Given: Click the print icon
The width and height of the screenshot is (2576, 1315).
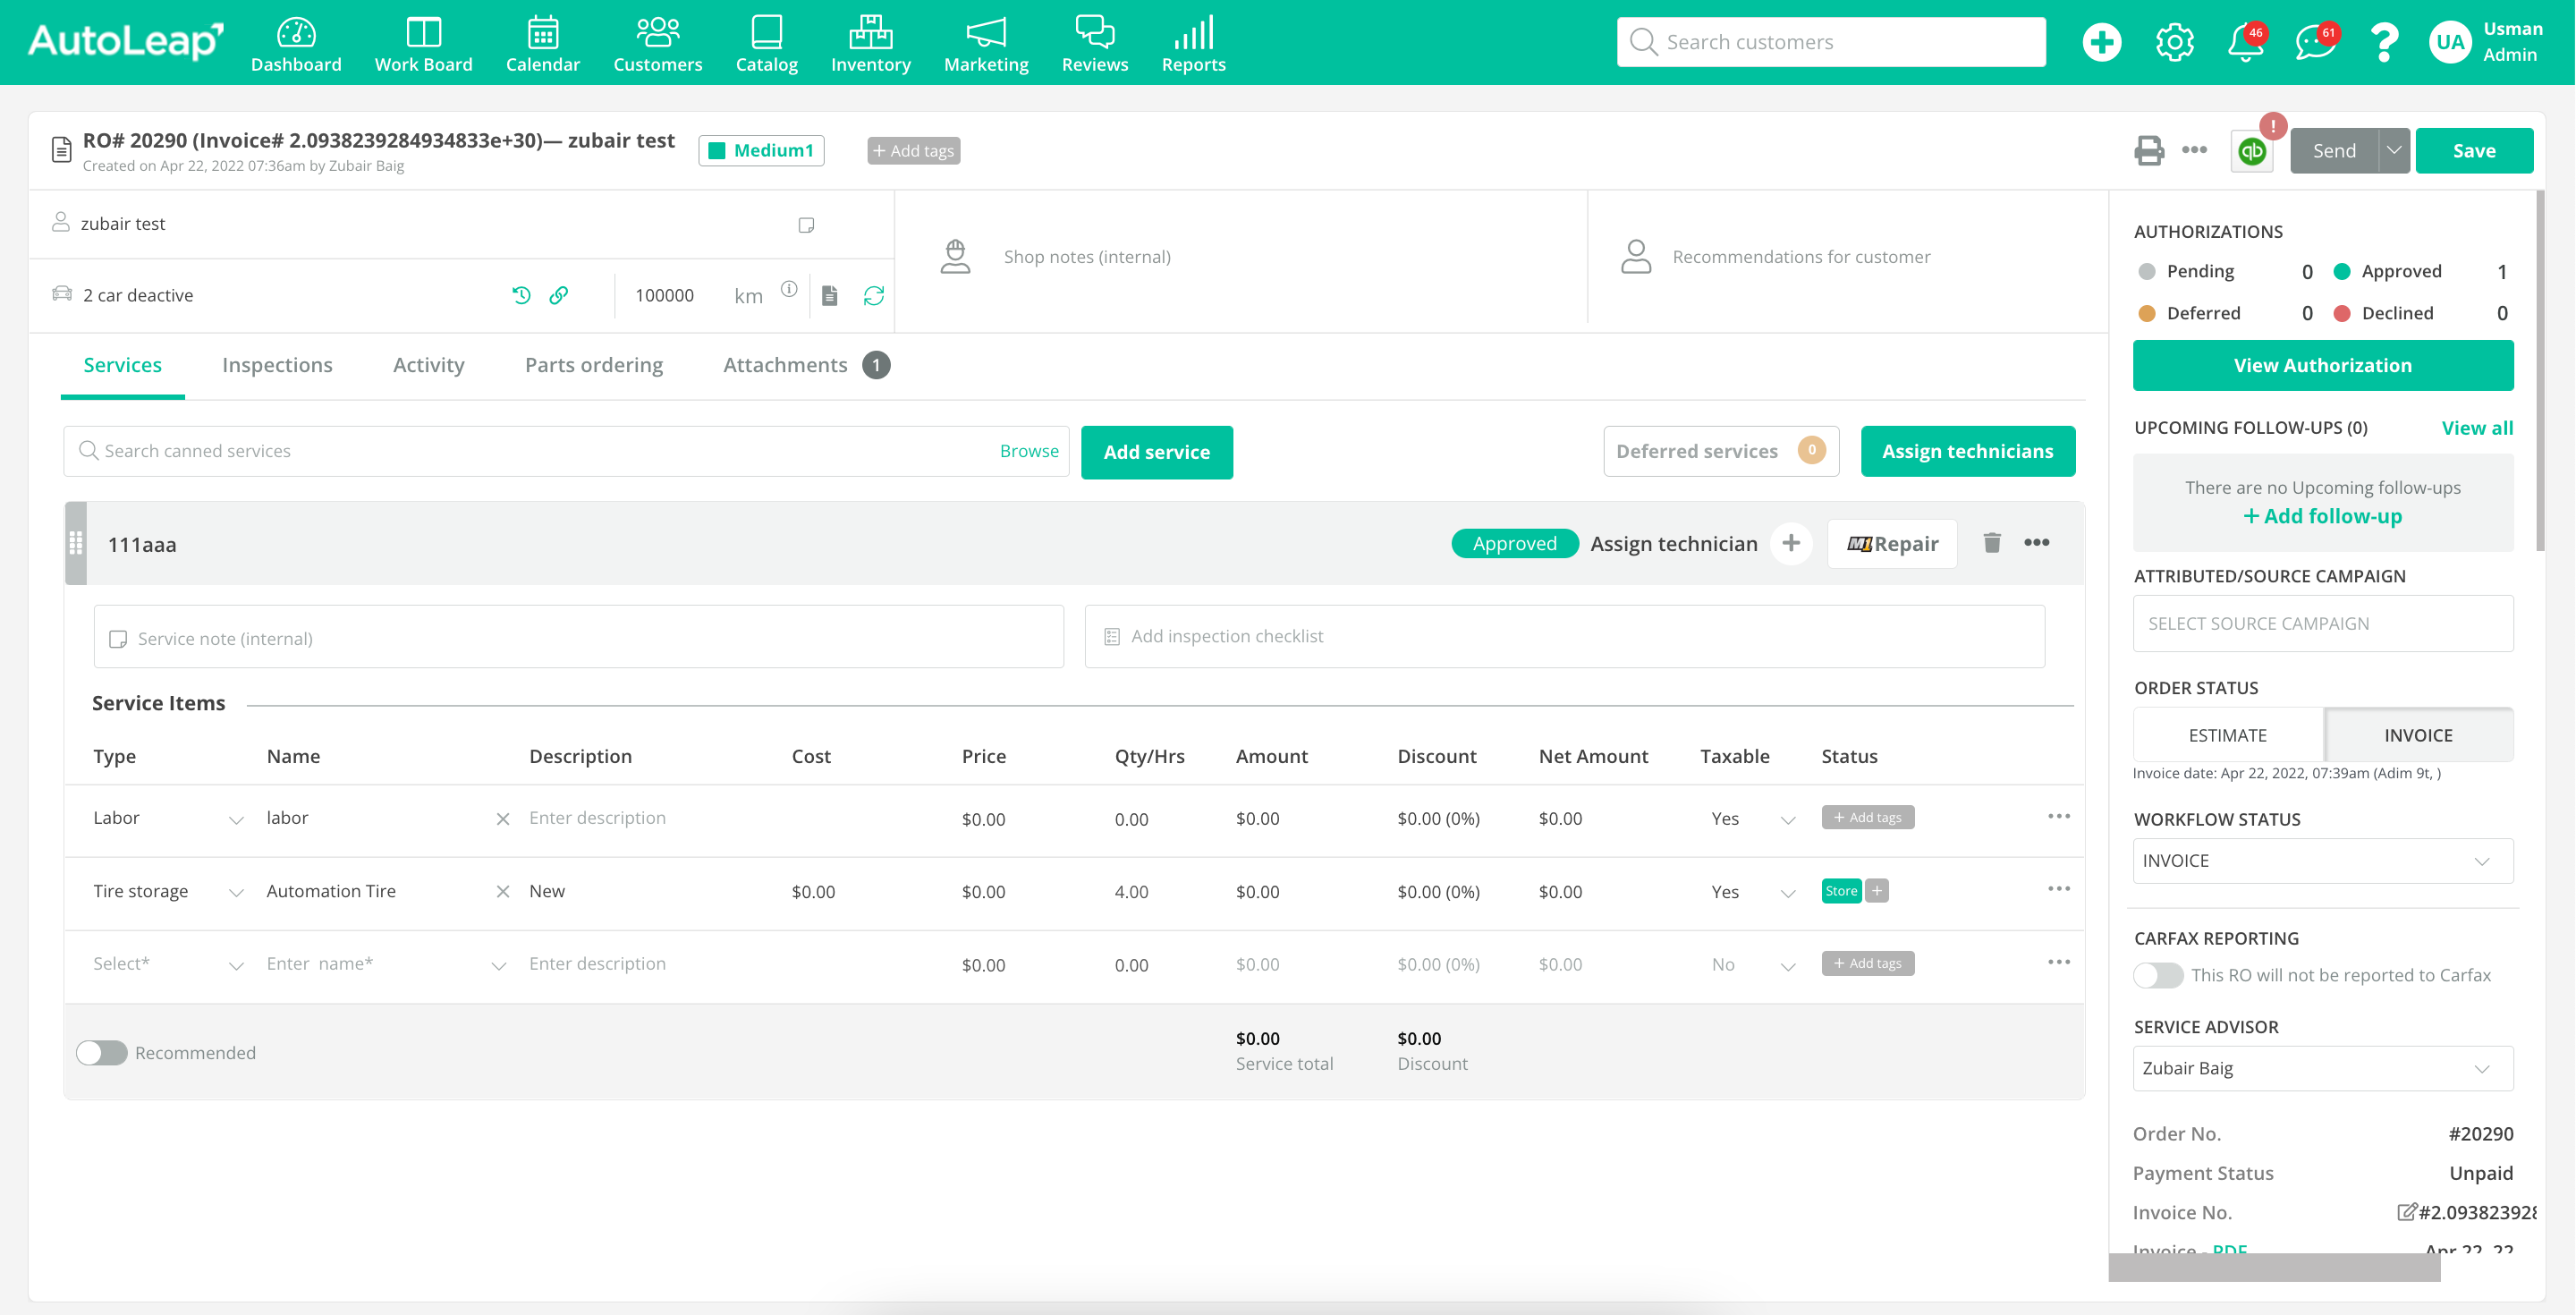Looking at the screenshot, I should (x=2148, y=150).
